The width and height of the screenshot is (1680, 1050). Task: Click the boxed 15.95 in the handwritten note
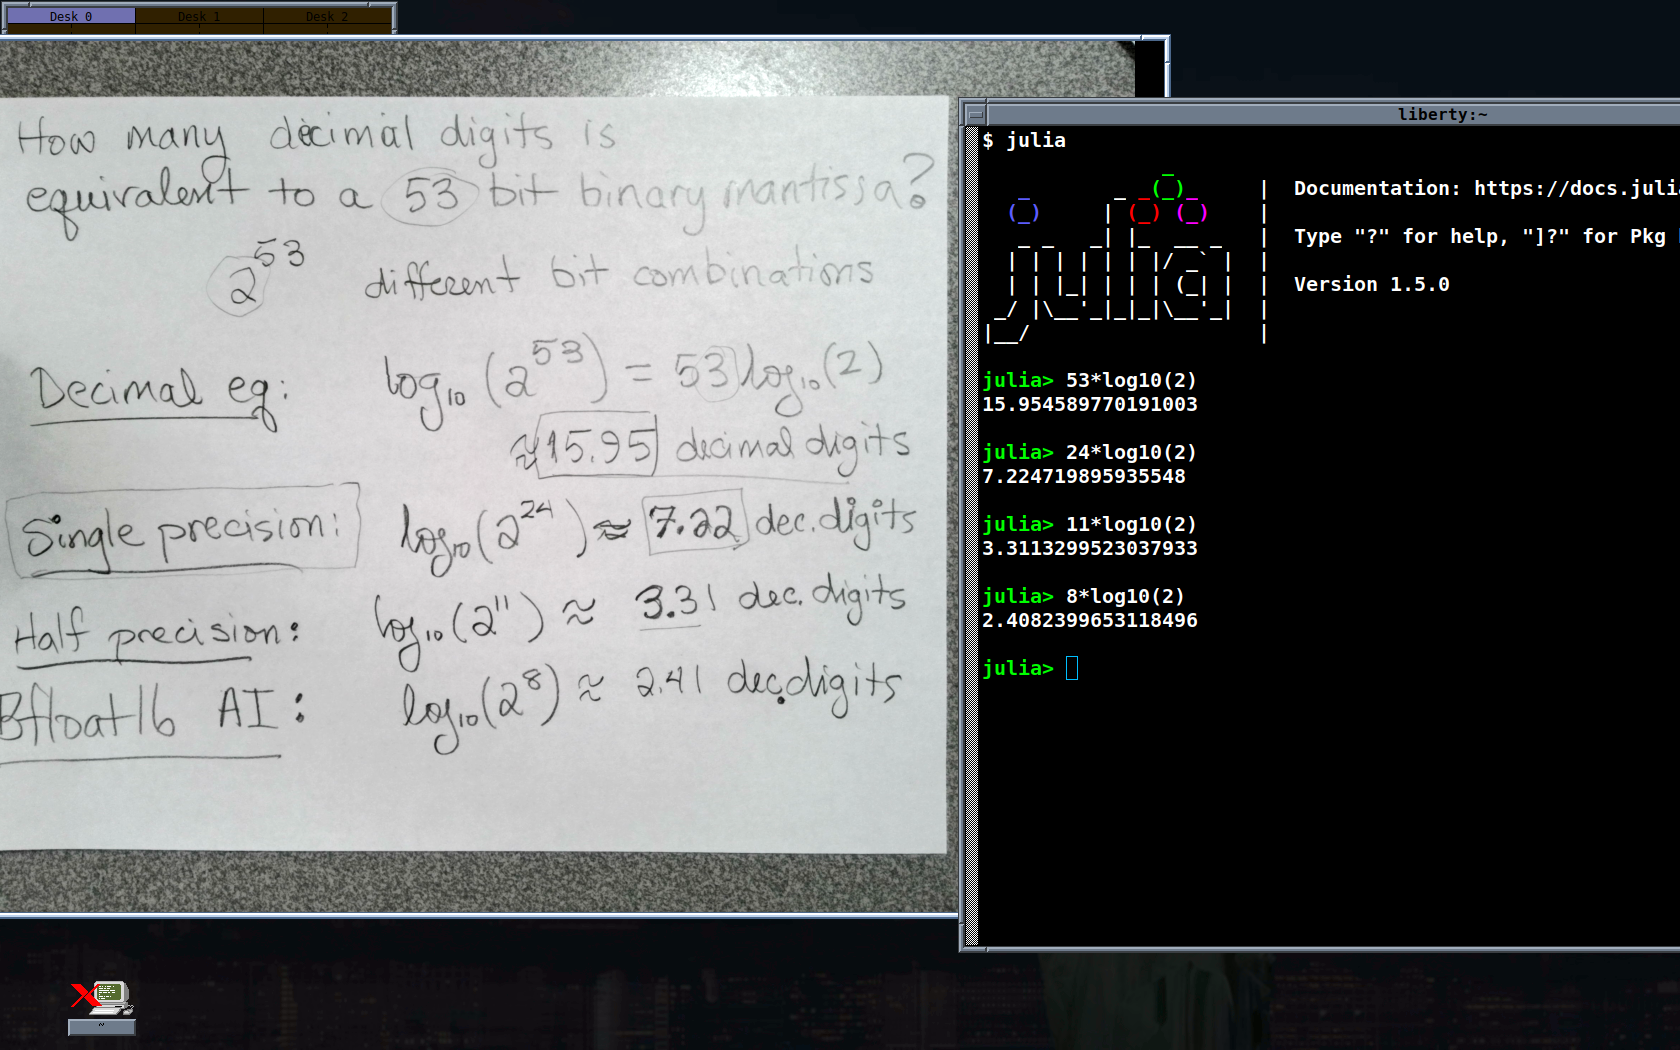598,445
